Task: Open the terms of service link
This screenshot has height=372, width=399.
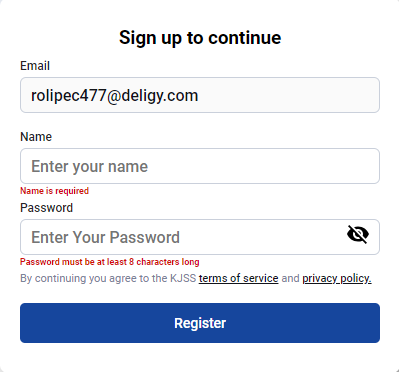Action: [238, 278]
